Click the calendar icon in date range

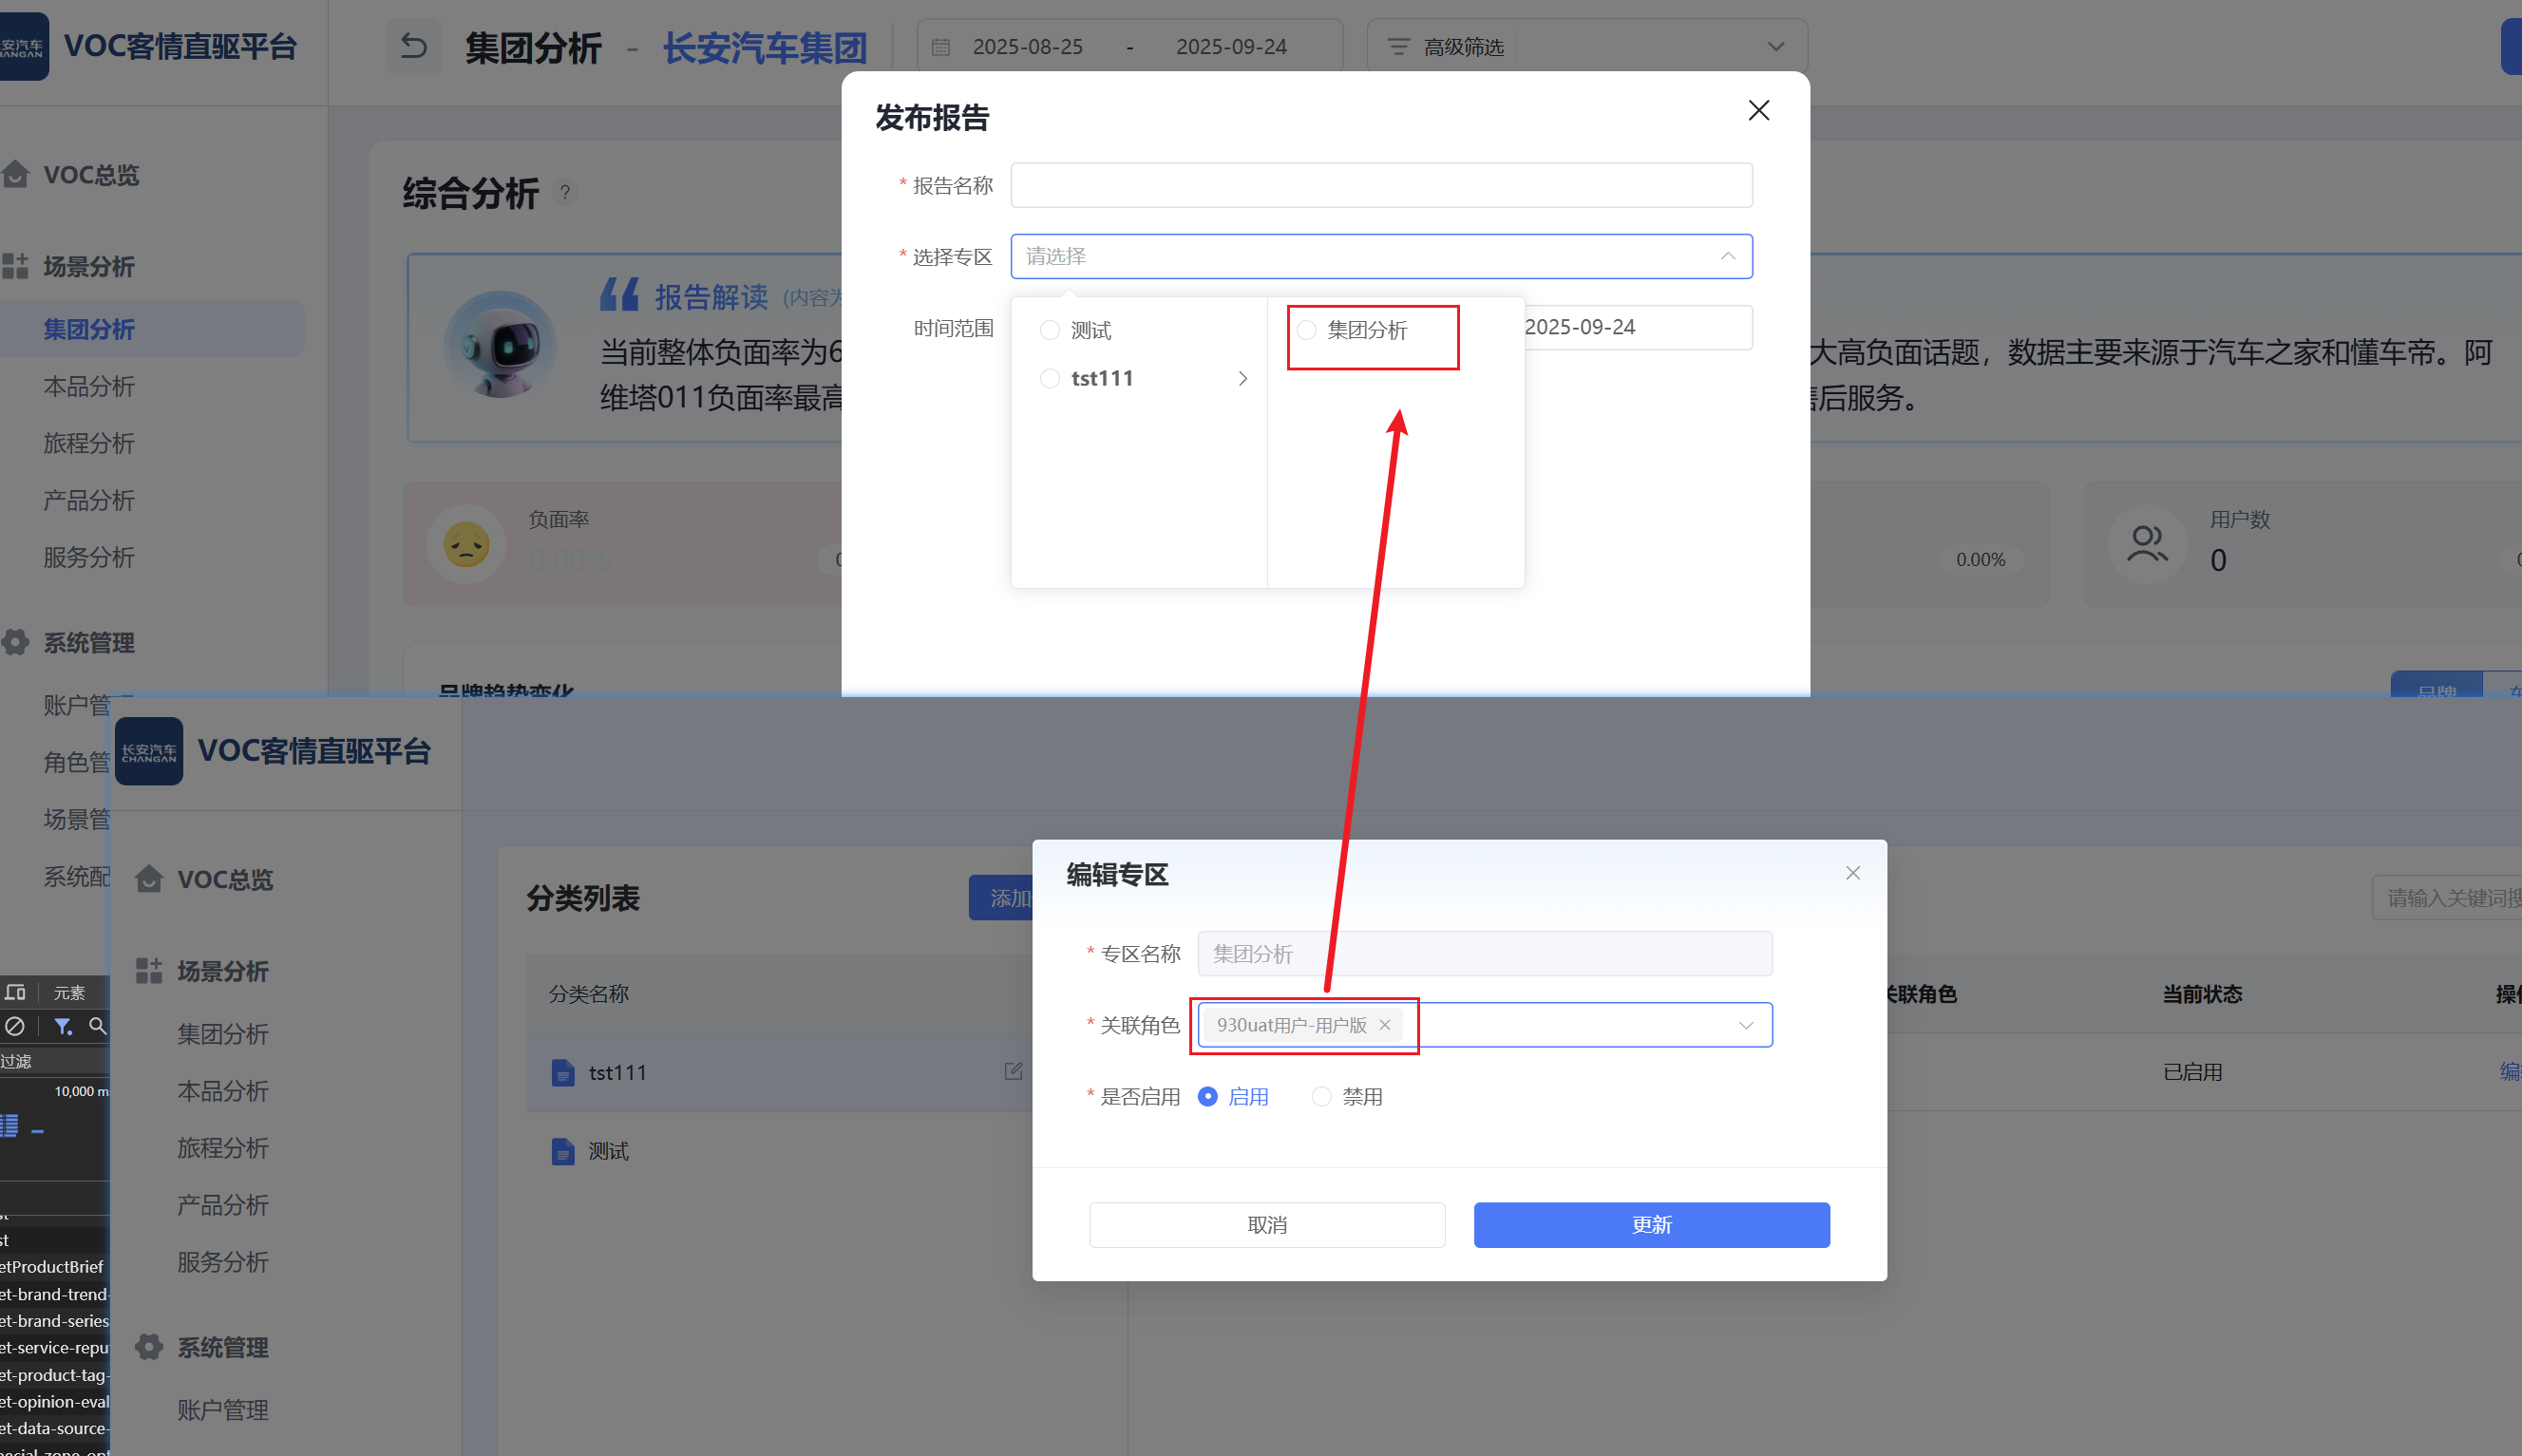click(941, 47)
